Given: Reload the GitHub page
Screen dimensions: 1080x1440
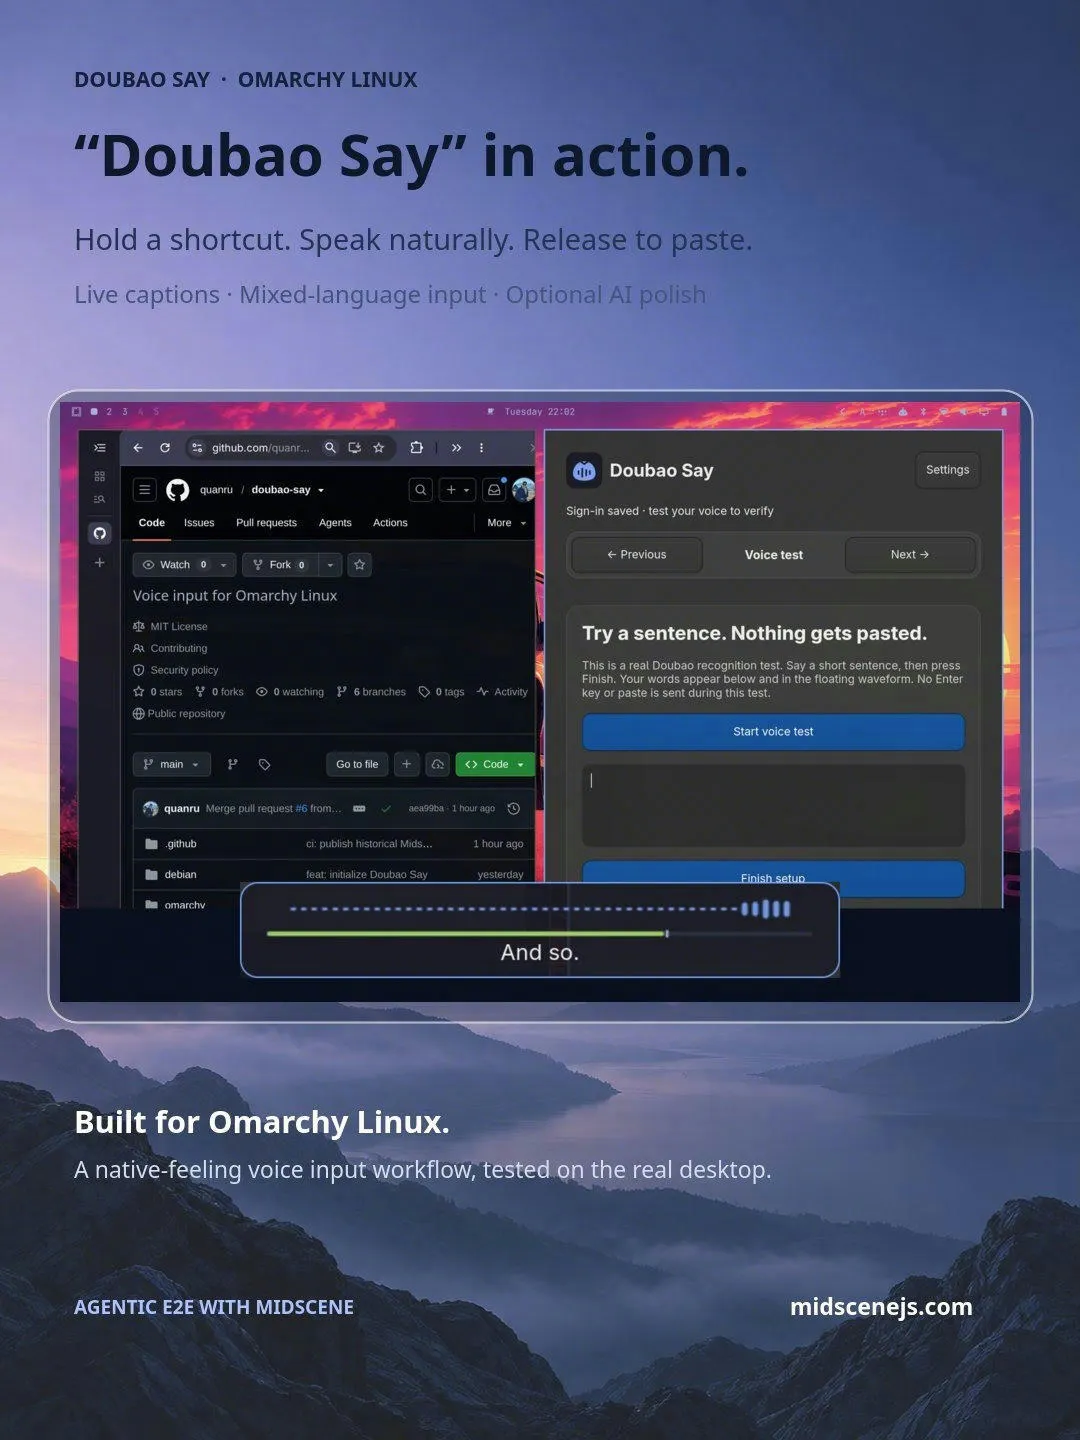Looking at the screenshot, I should coord(165,448).
